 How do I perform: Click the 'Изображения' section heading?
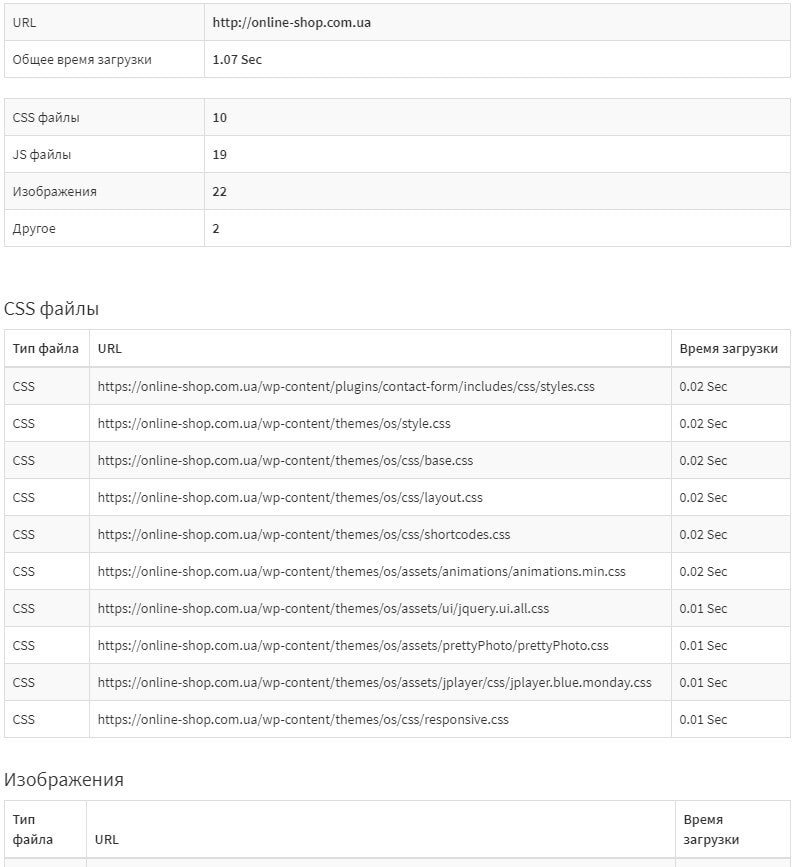click(x=64, y=779)
